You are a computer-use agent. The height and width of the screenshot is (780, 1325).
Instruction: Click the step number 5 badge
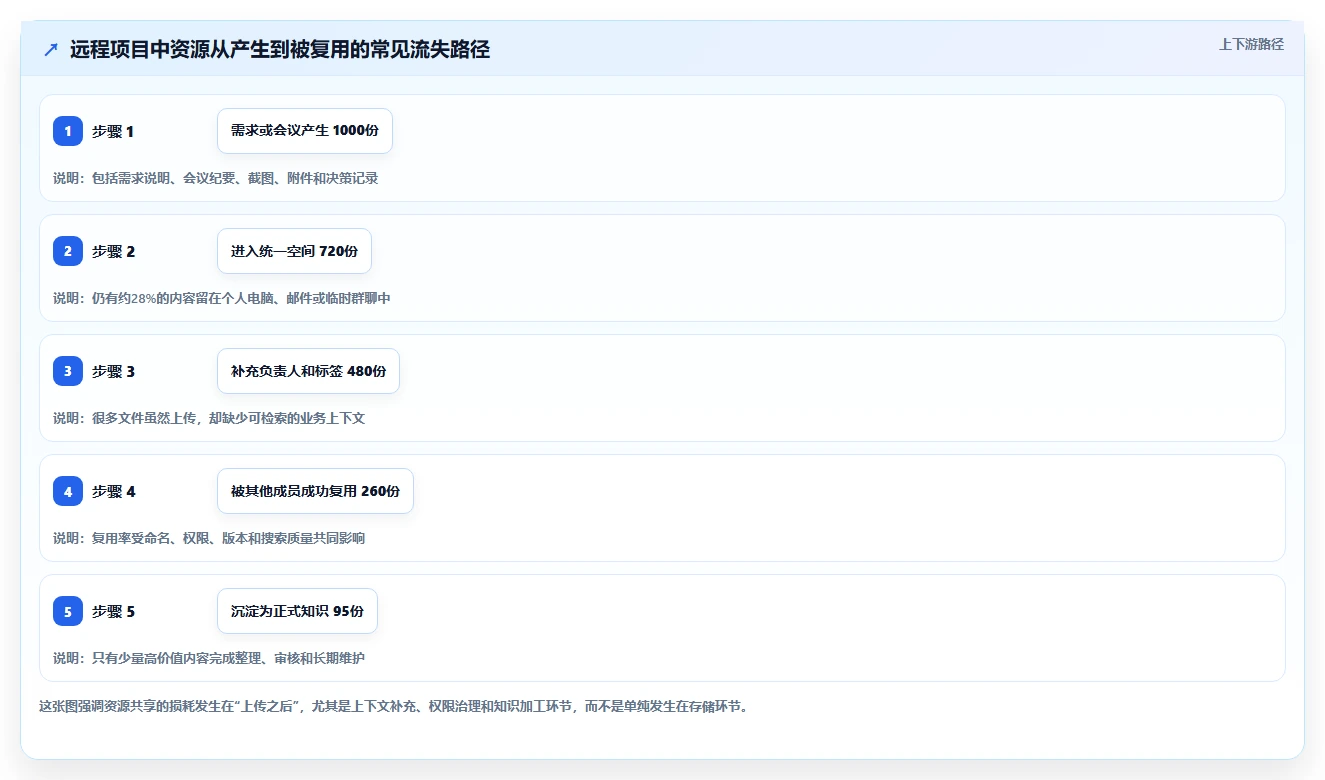68,611
